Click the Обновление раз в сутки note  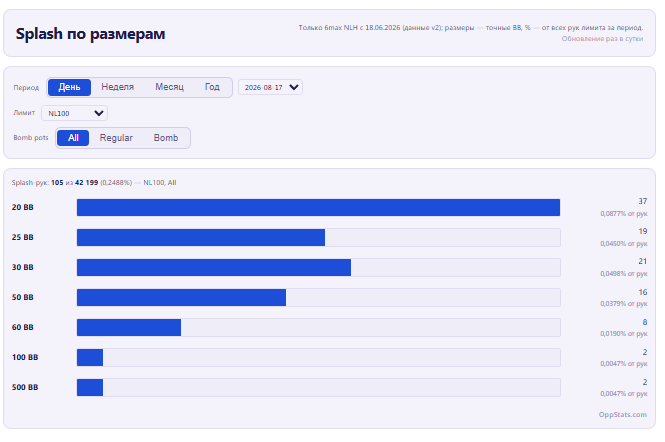tap(602, 39)
